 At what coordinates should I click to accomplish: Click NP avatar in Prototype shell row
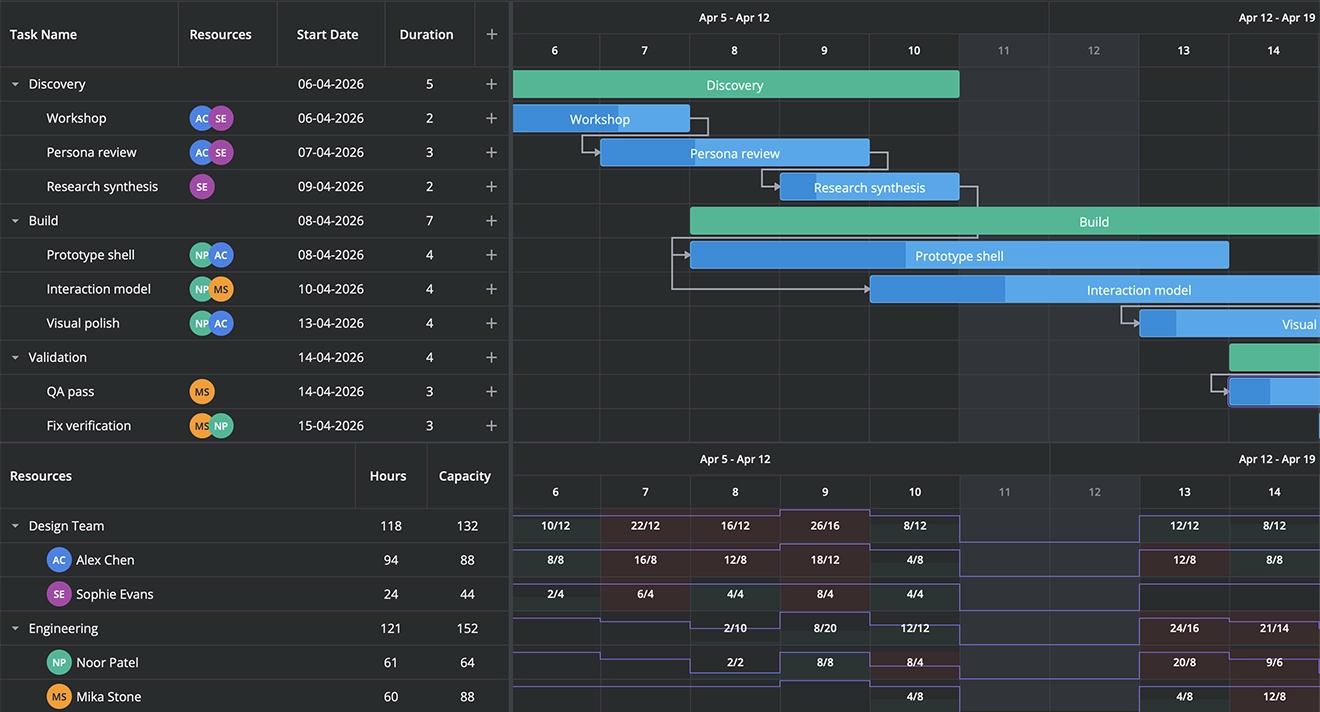click(x=202, y=255)
